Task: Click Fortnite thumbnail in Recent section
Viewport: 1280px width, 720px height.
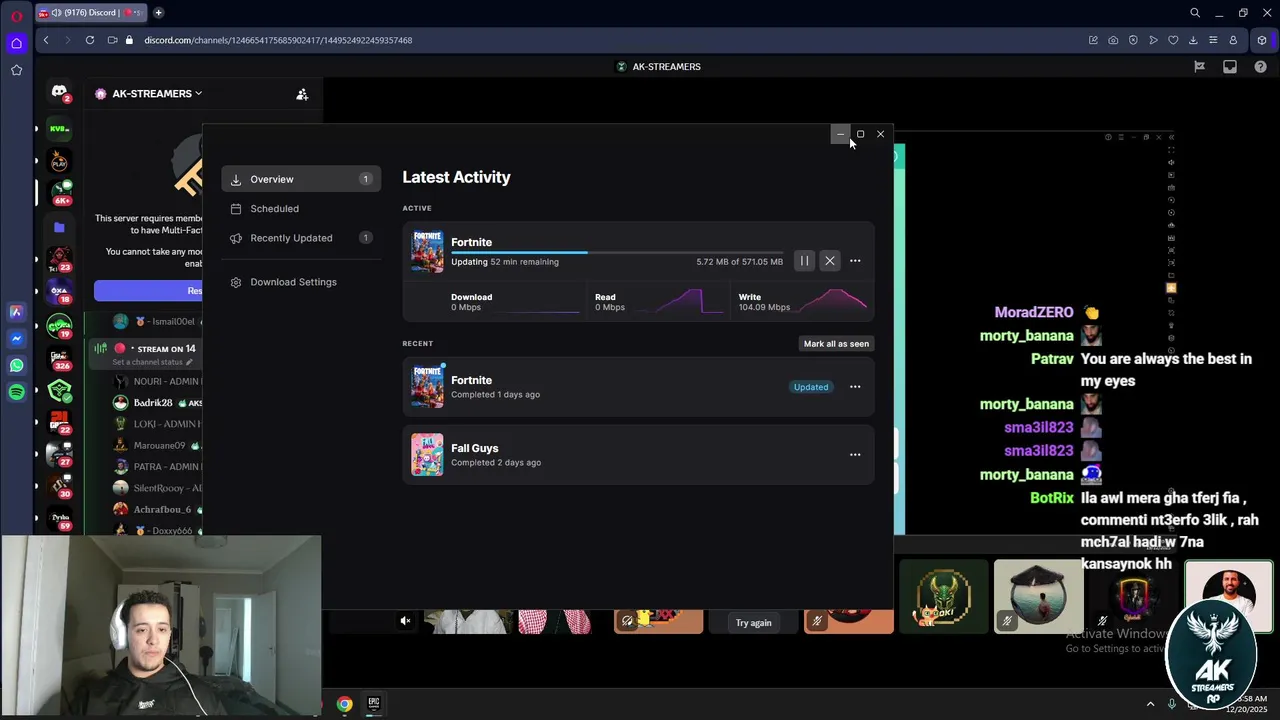Action: pyautogui.click(x=427, y=387)
